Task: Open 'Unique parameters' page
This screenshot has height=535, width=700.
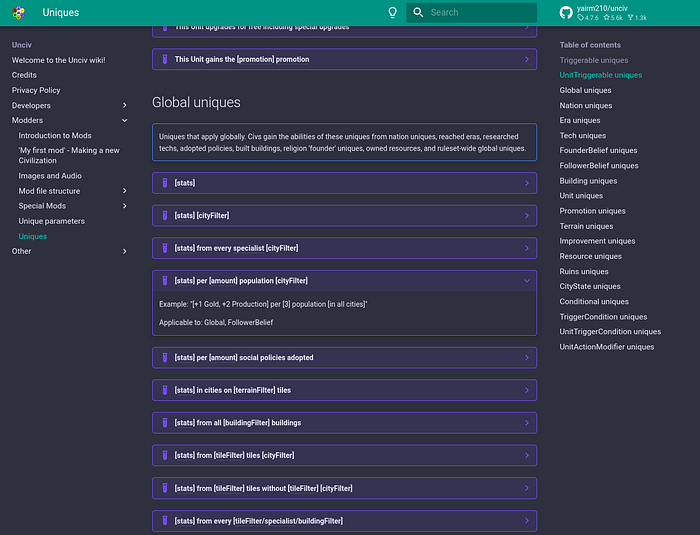Action: [x=51, y=221]
